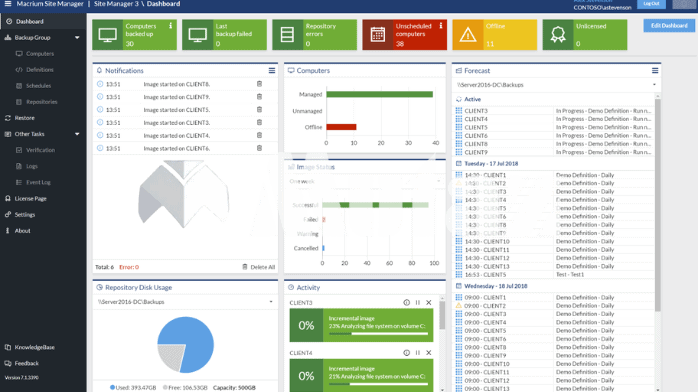Click info icon on Computers backed up tile
Viewport: 698px width, 392px height.
coord(170,26)
